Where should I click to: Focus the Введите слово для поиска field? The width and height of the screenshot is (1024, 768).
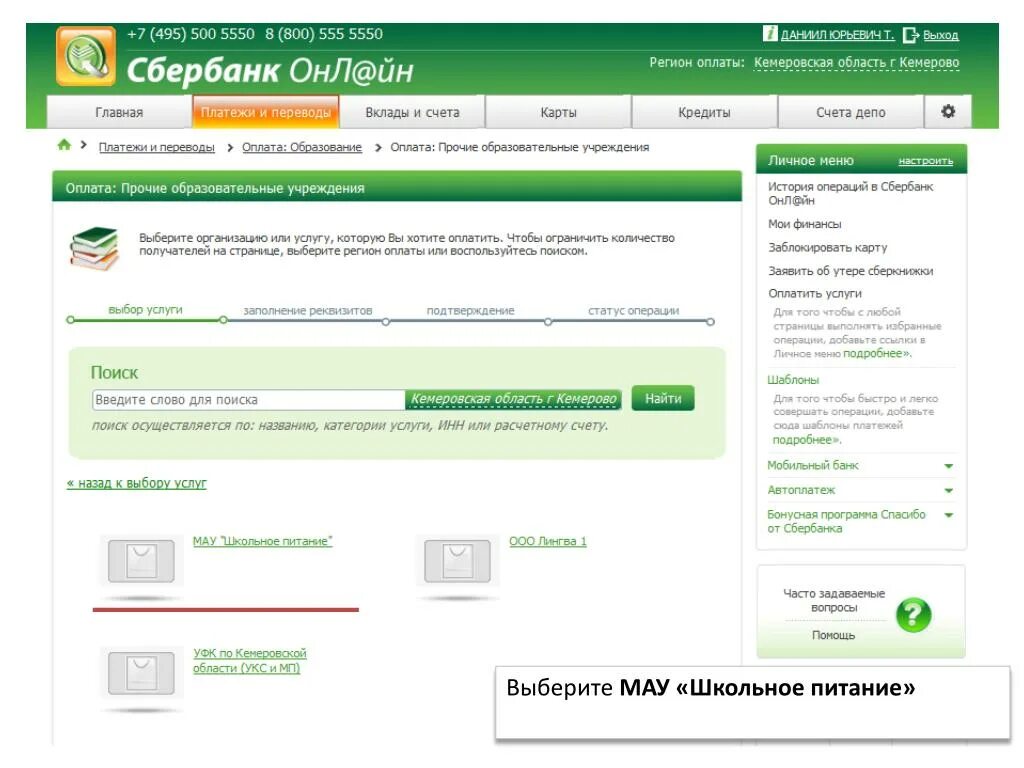pos(249,400)
